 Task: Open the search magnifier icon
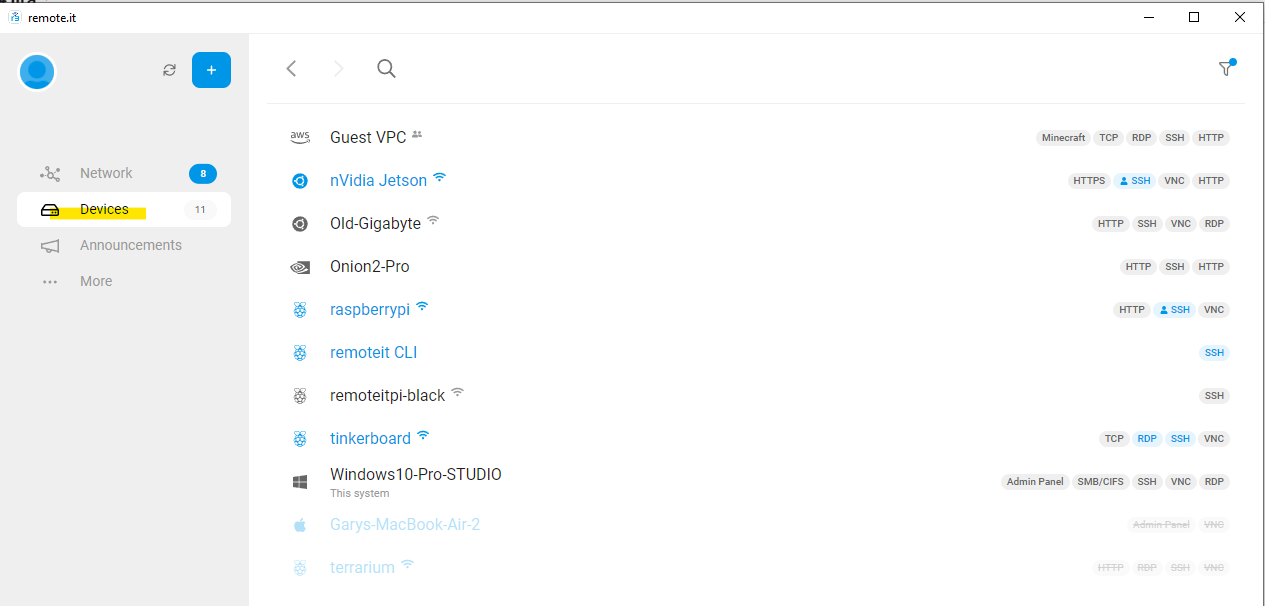coord(386,68)
